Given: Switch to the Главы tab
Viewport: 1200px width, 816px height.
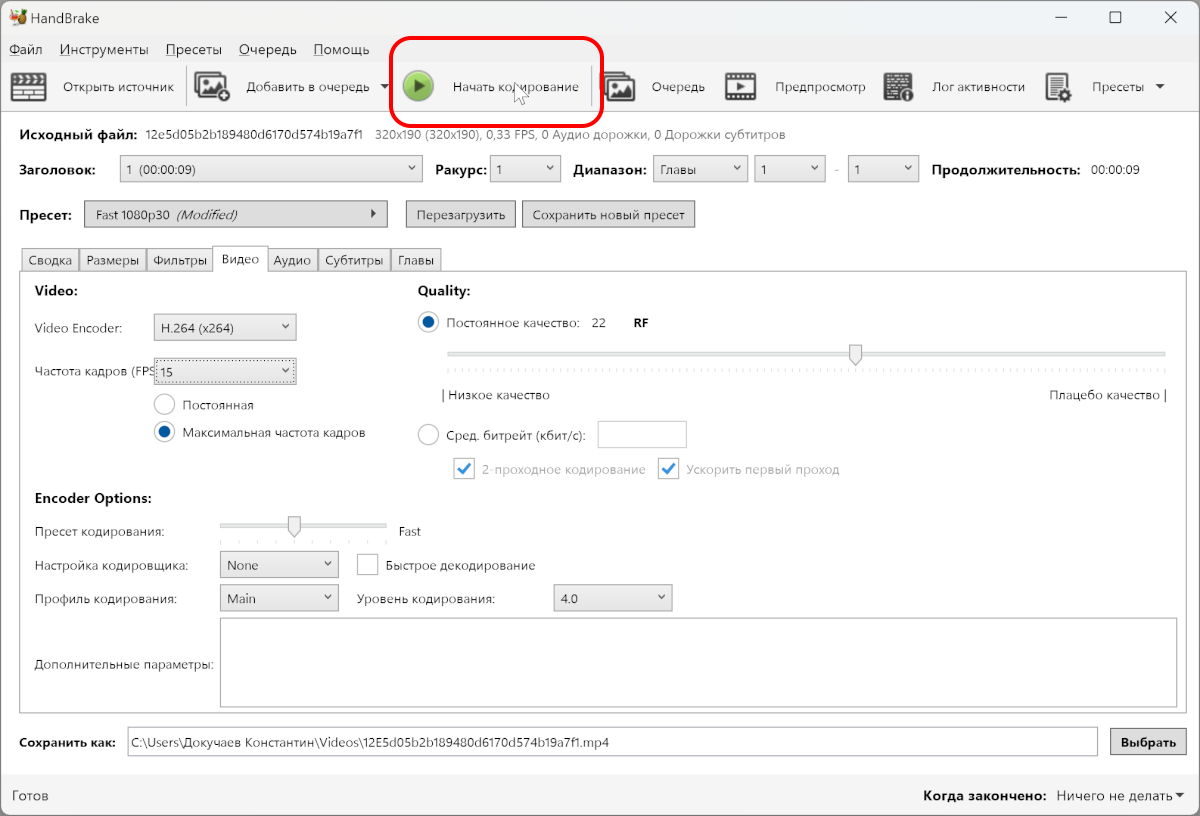Looking at the screenshot, I should tap(416, 260).
